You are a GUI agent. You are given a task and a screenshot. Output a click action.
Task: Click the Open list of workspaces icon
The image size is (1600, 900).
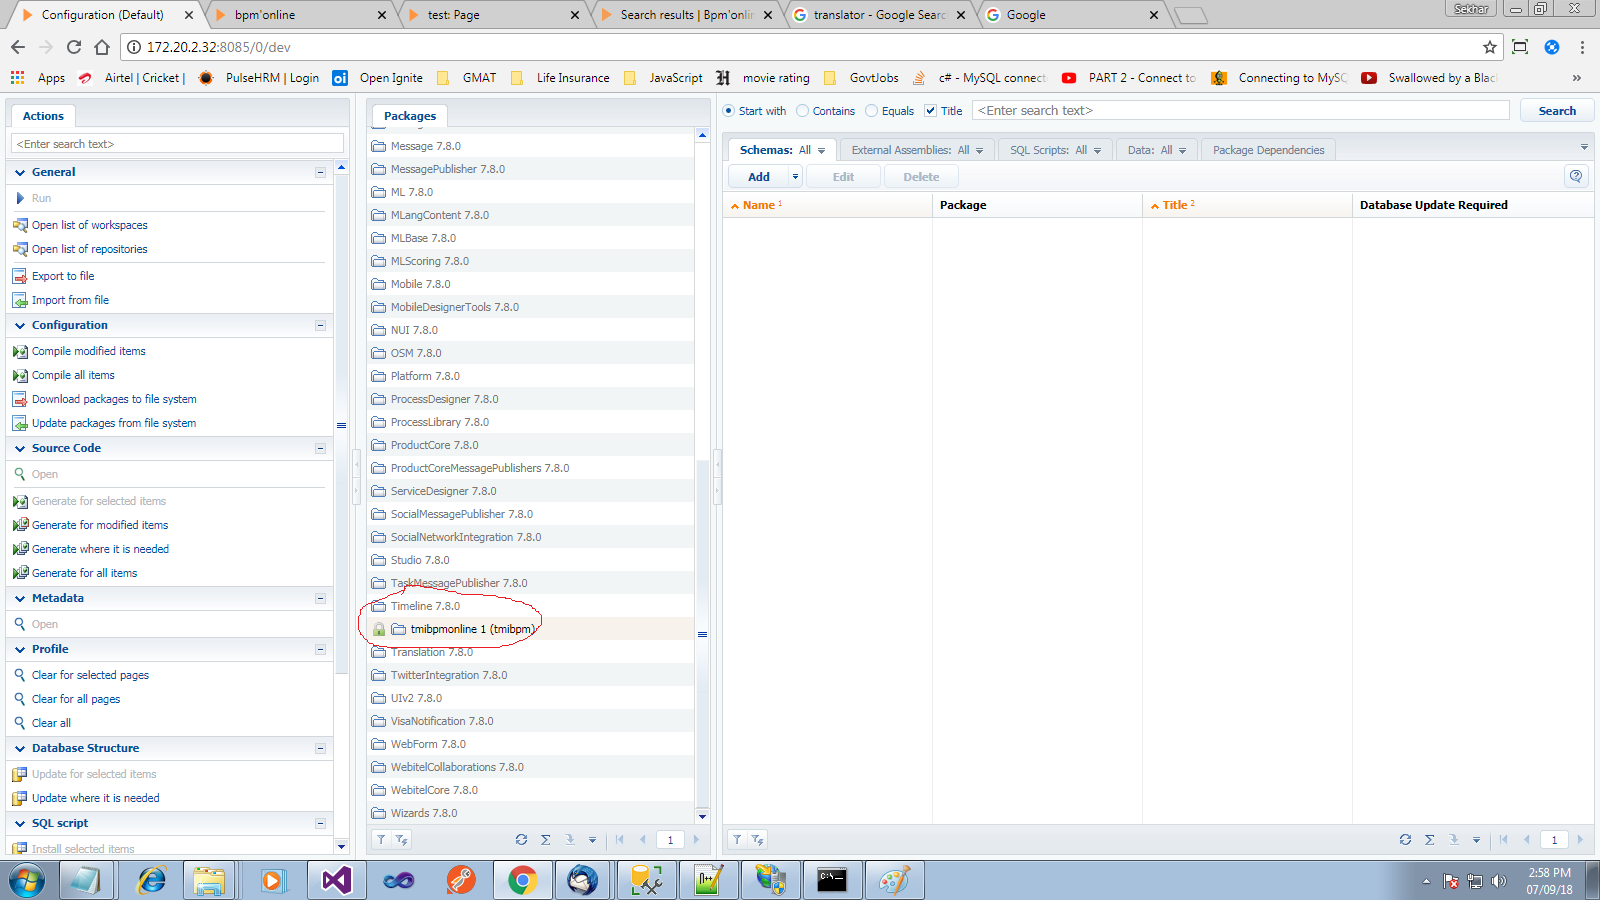20,225
